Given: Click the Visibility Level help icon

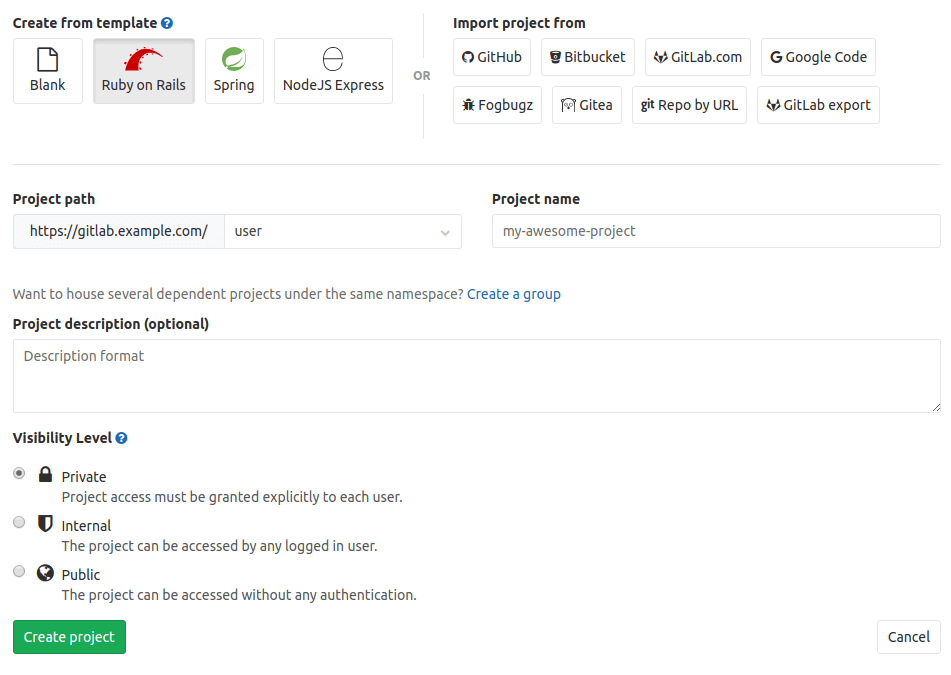Looking at the screenshot, I should click(121, 437).
